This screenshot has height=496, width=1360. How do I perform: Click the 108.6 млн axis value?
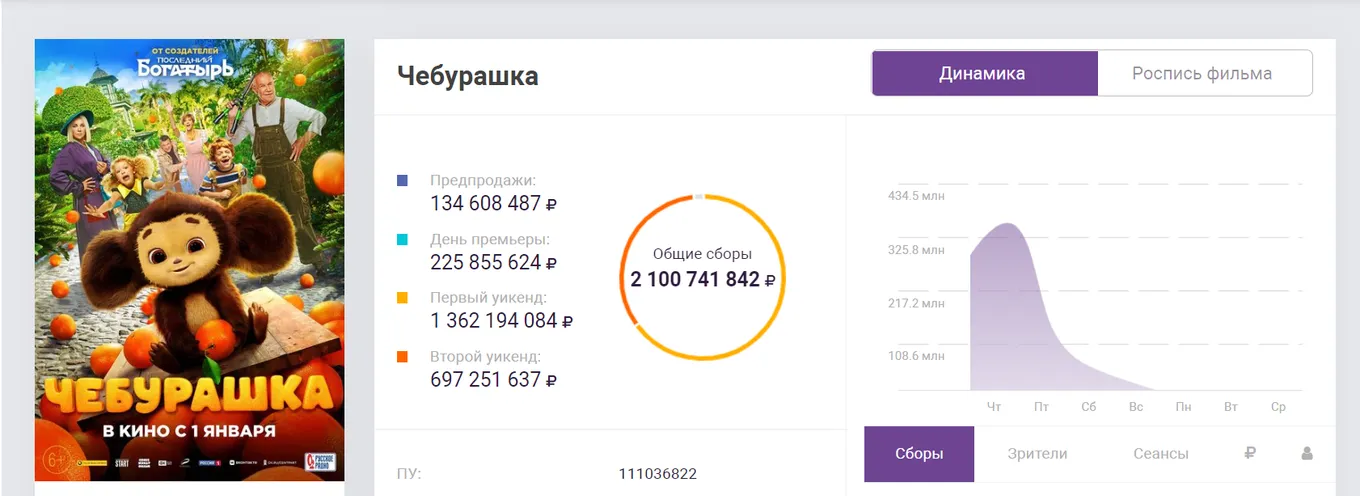click(x=916, y=356)
